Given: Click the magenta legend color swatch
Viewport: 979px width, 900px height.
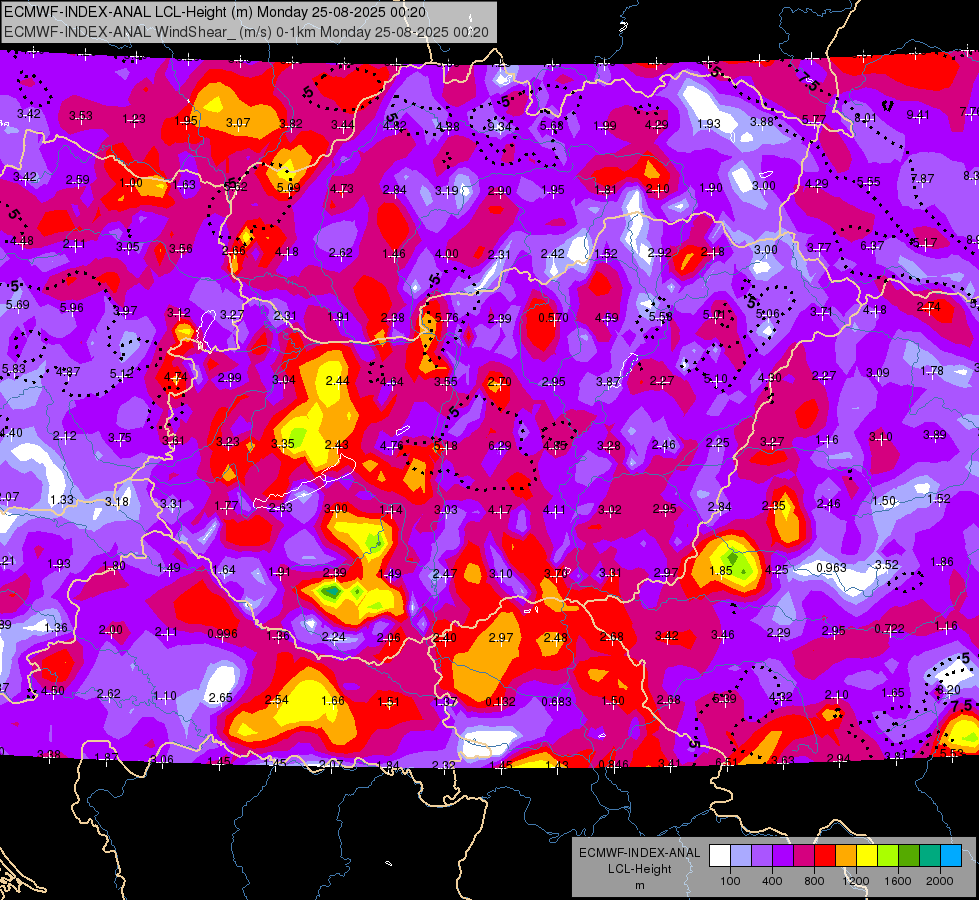Looking at the screenshot, I should [x=804, y=856].
